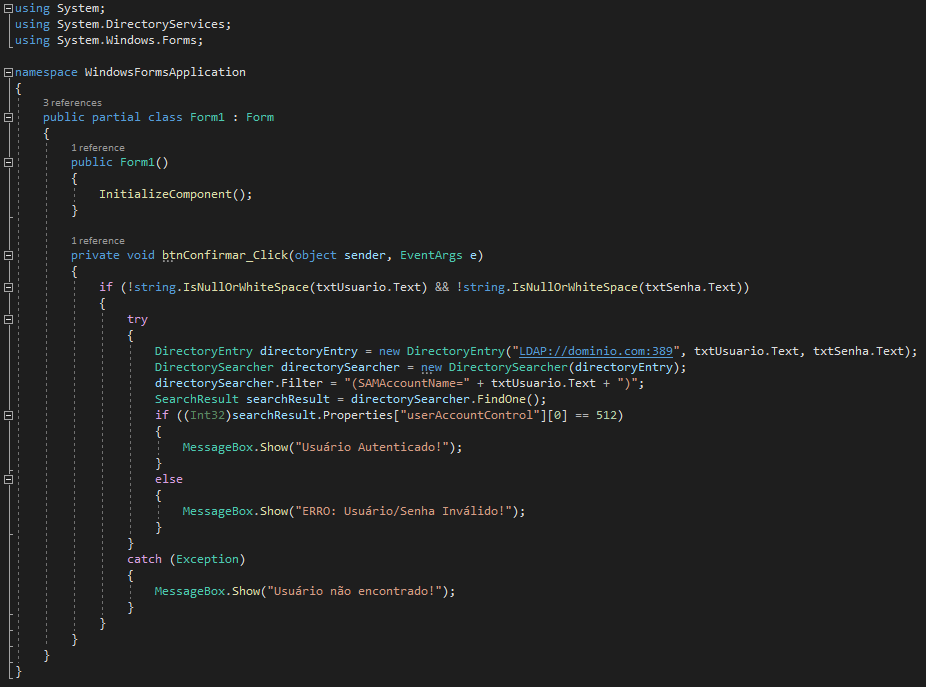Collapse the else block
The image size is (926, 687).
click(x=8, y=480)
